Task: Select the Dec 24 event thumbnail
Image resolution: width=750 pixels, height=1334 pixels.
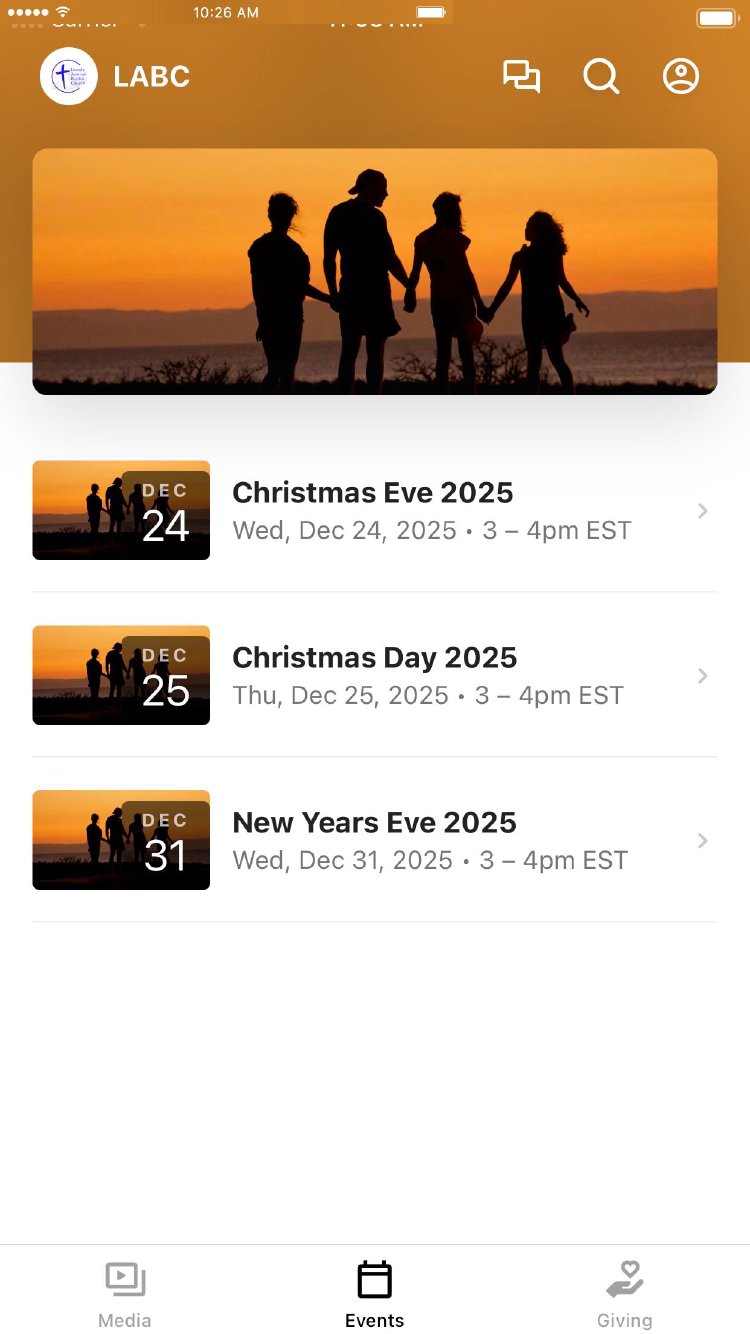Action: [121, 510]
